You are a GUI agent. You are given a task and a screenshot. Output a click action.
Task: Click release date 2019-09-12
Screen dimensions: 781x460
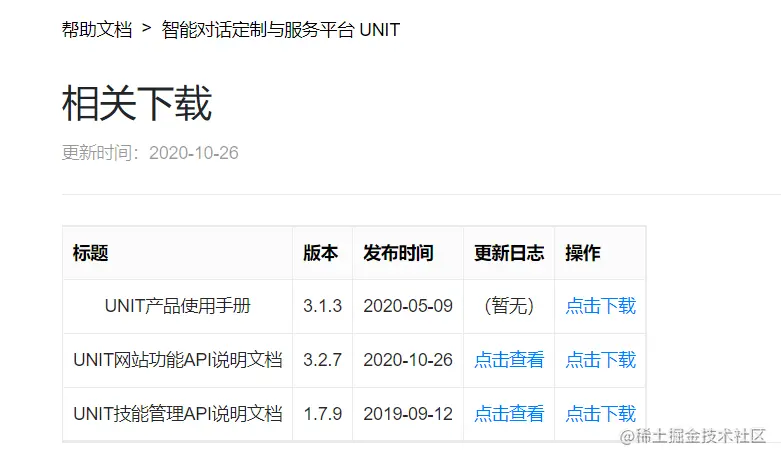[408, 413]
